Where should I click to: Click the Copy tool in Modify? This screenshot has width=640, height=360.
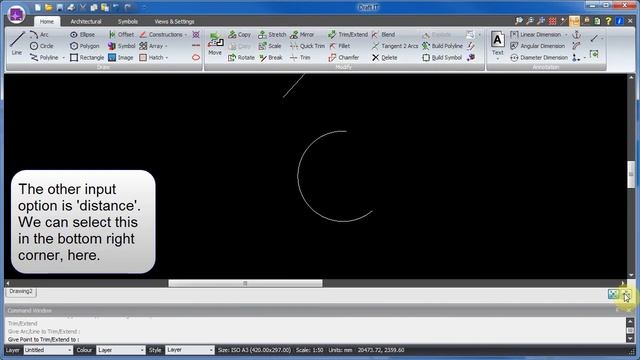240,35
